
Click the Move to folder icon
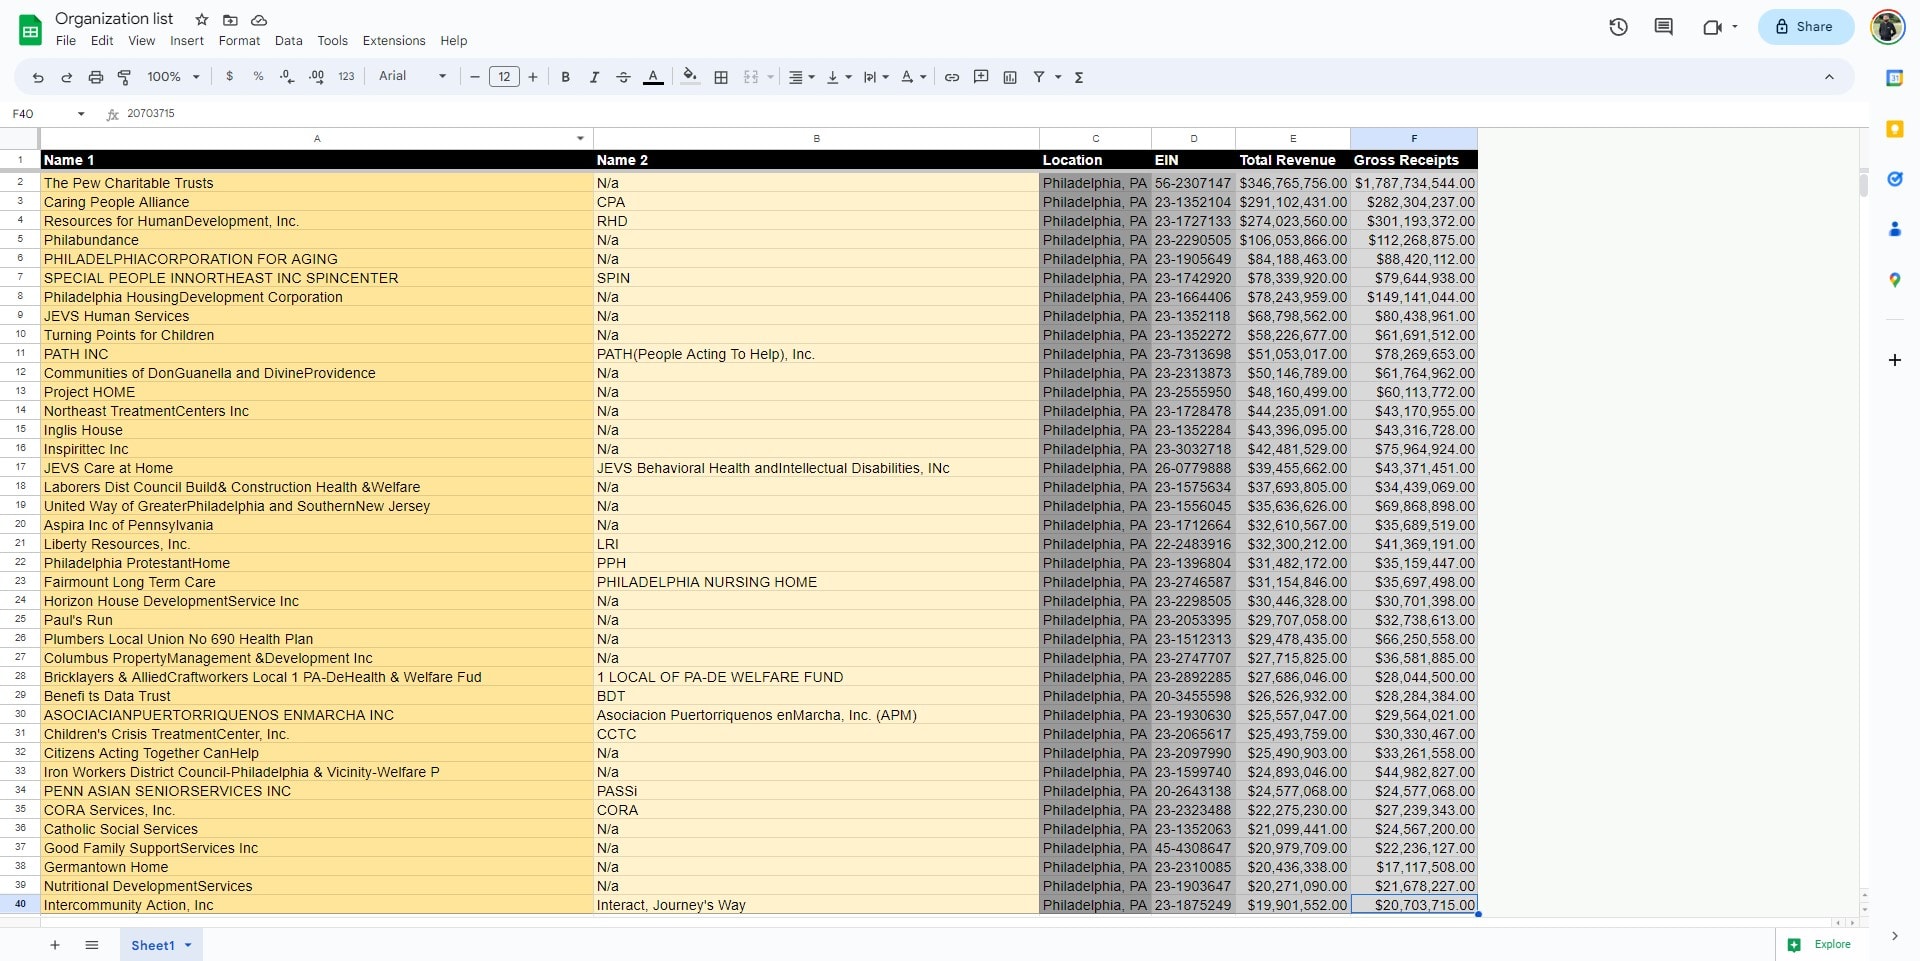pos(230,20)
